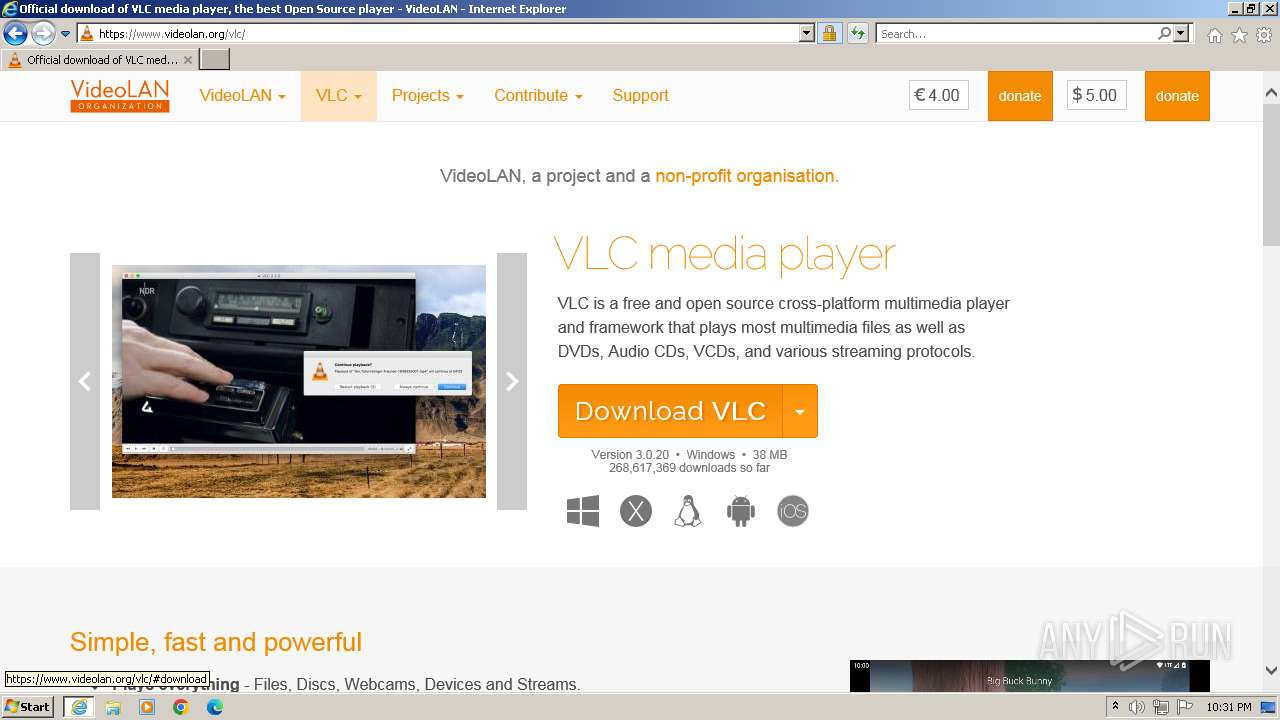Click the search magnifier icon
Image resolution: width=1280 pixels, height=720 pixels.
pos(1165,34)
